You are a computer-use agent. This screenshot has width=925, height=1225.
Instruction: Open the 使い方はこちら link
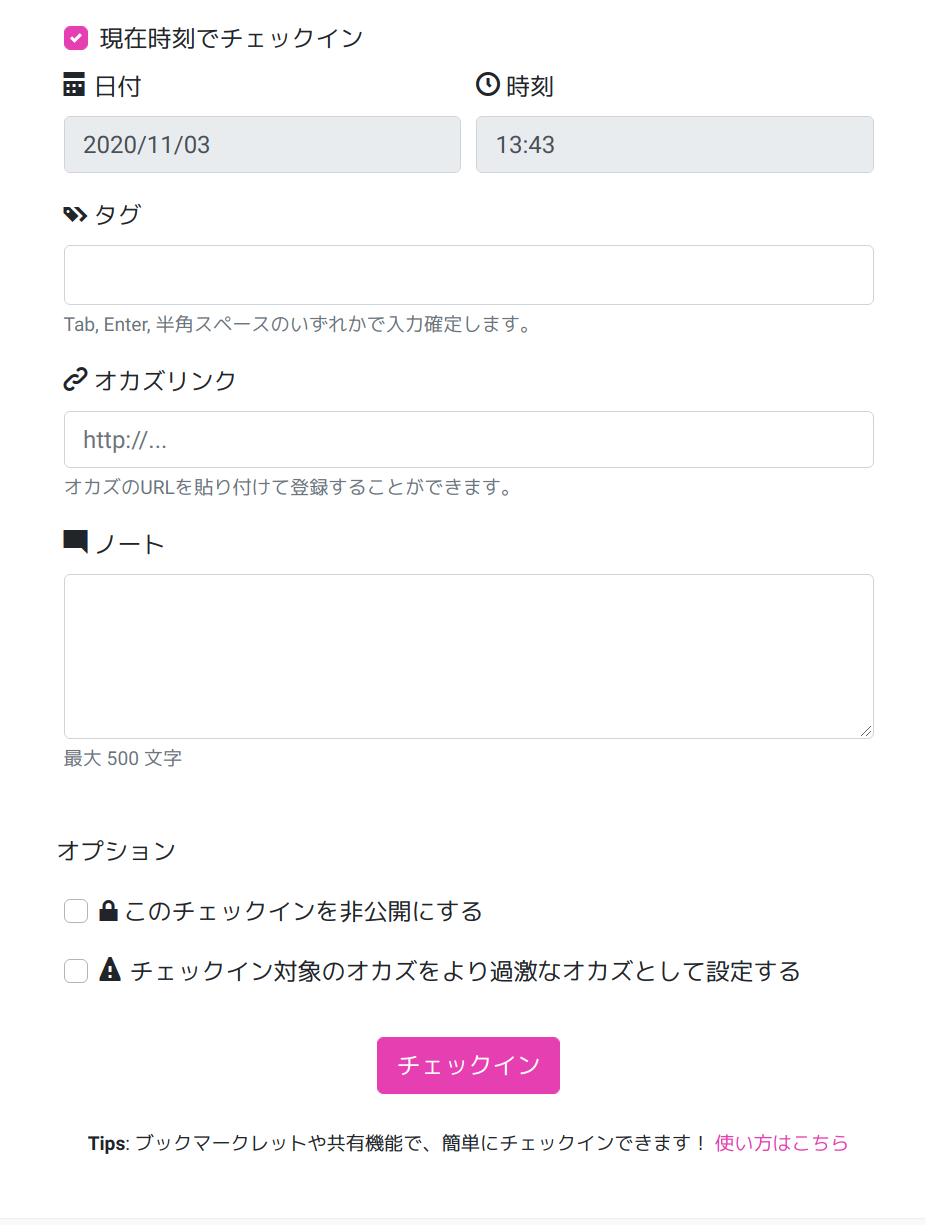click(781, 1143)
